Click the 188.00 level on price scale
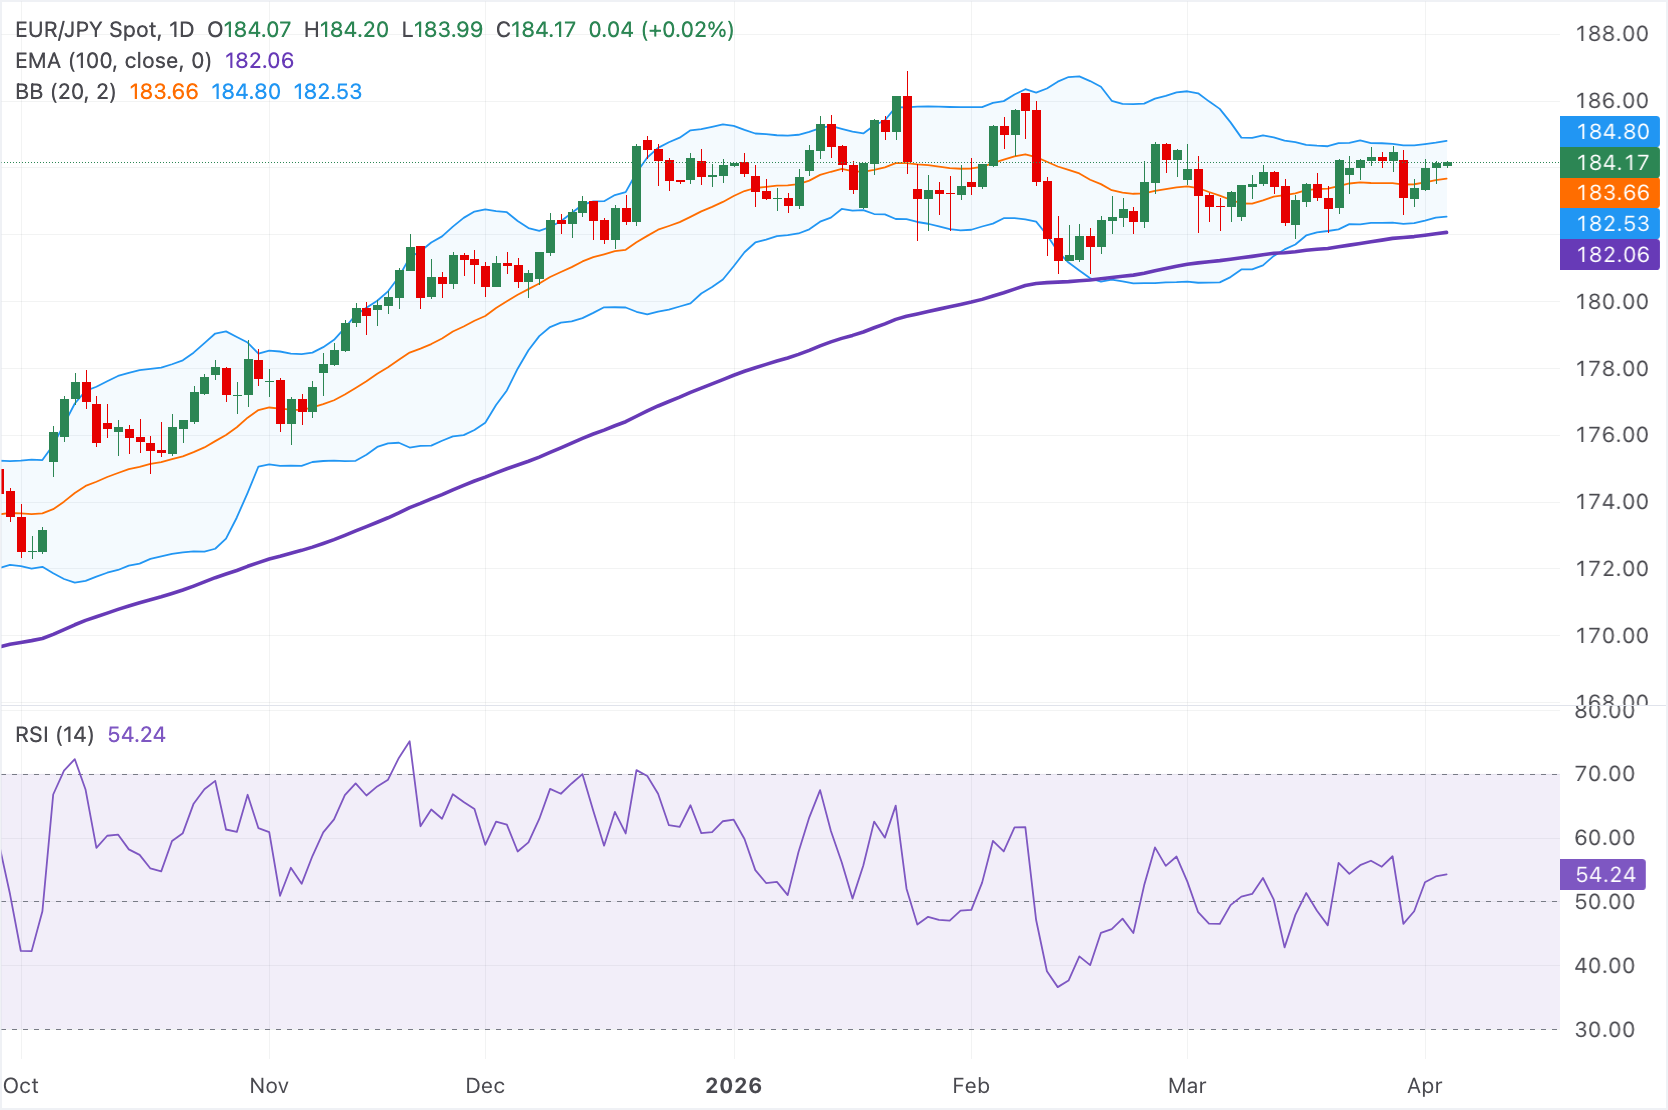1668x1110 pixels. (x=1612, y=33)
